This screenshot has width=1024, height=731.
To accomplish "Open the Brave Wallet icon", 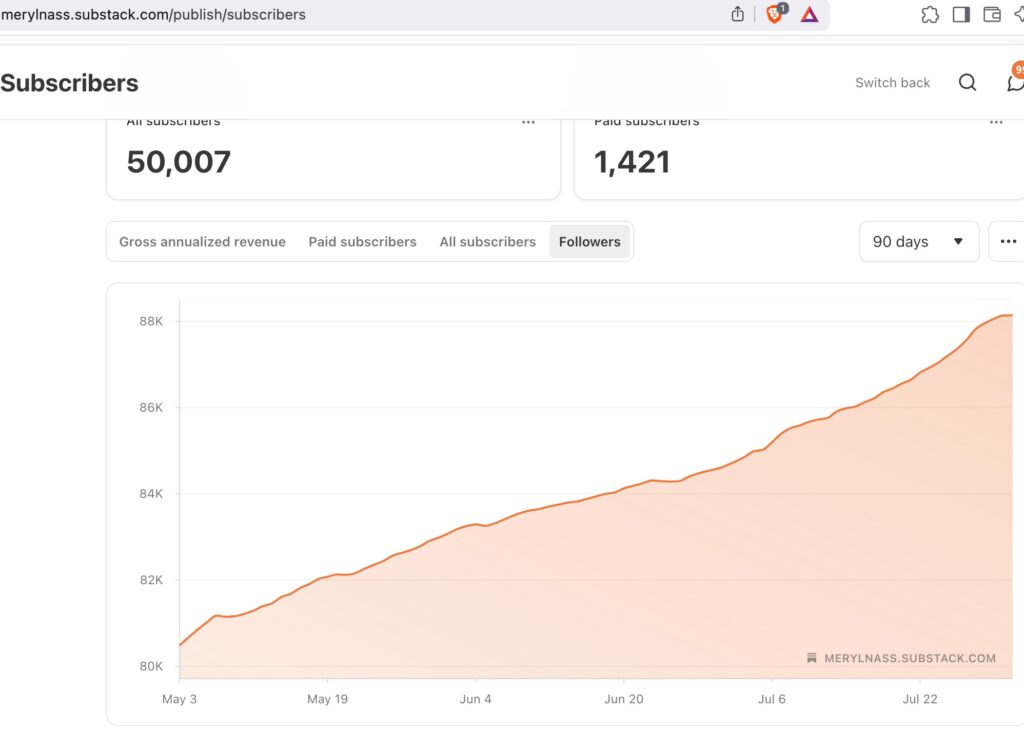I will click(992, 15).
